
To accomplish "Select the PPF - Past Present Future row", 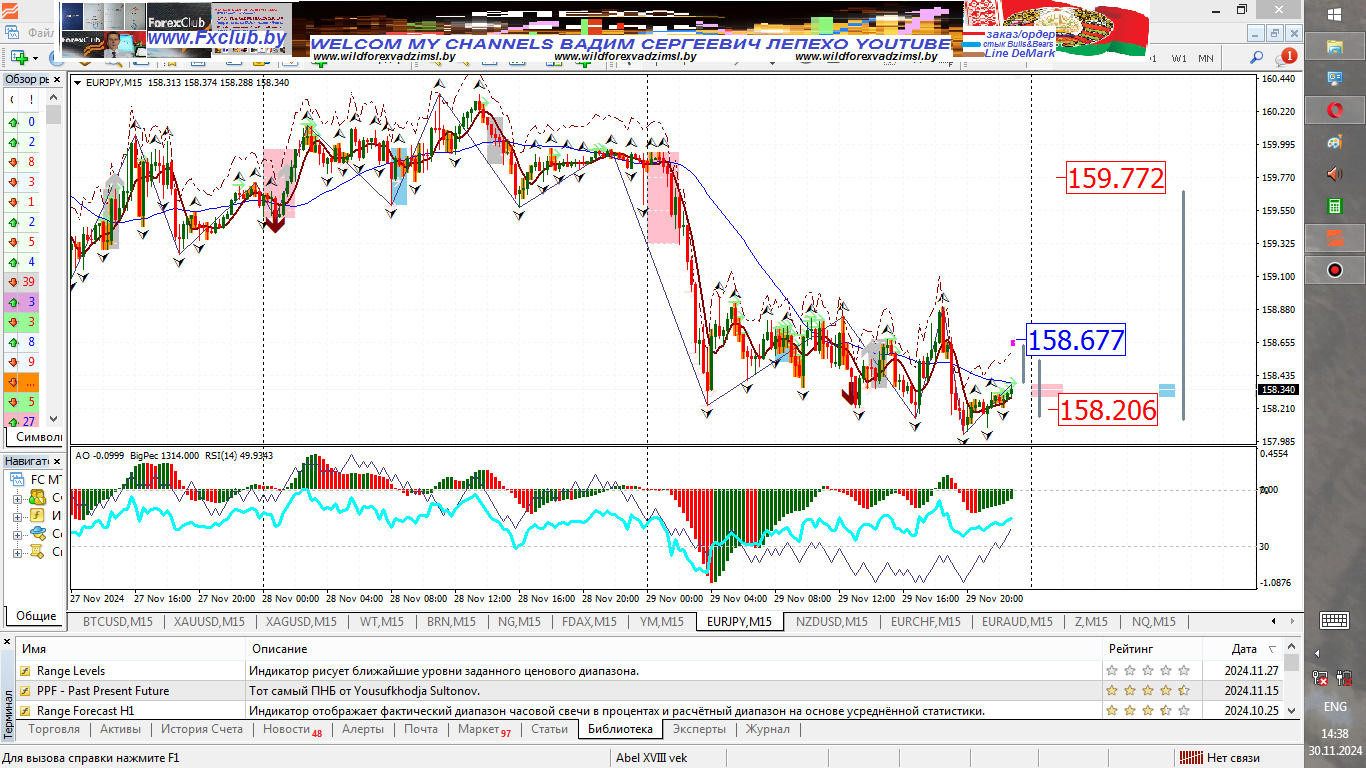I will coord(650,691).
